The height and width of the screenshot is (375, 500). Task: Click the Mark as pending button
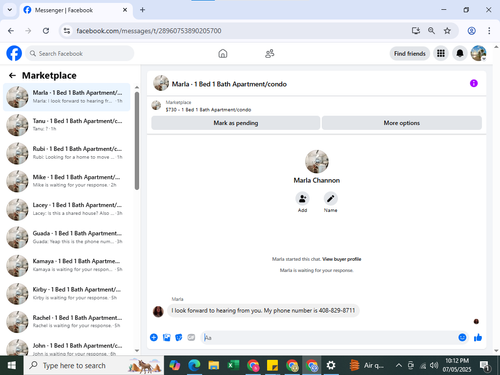(236, 123)
